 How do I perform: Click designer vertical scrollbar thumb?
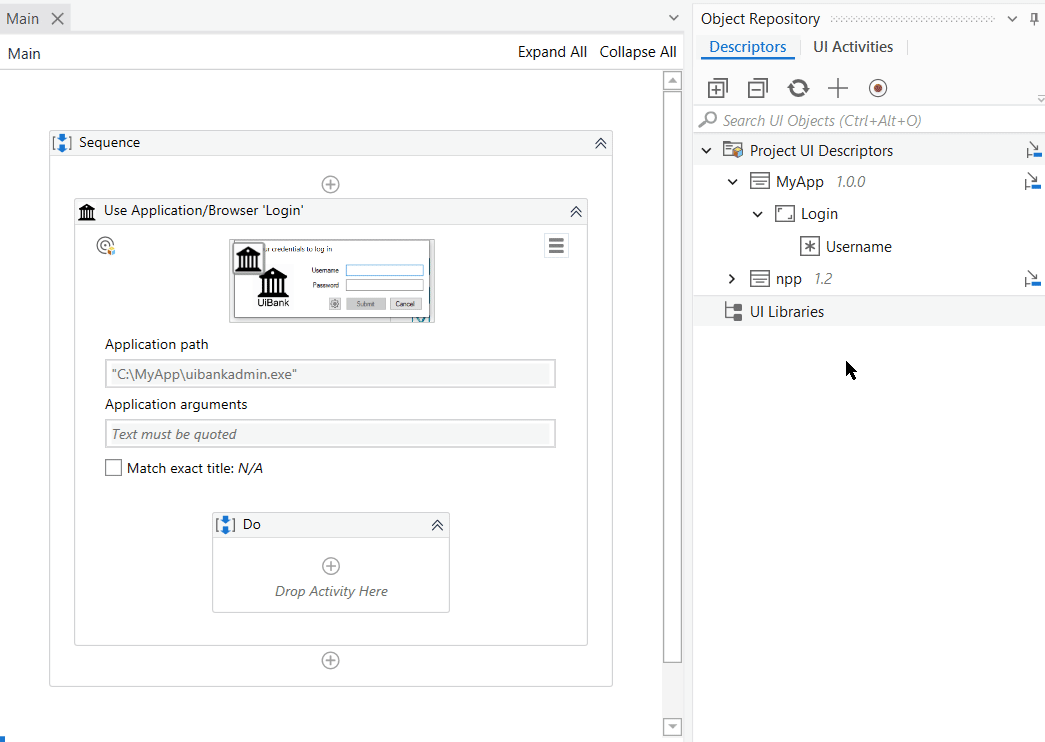(x=672, y=377)
